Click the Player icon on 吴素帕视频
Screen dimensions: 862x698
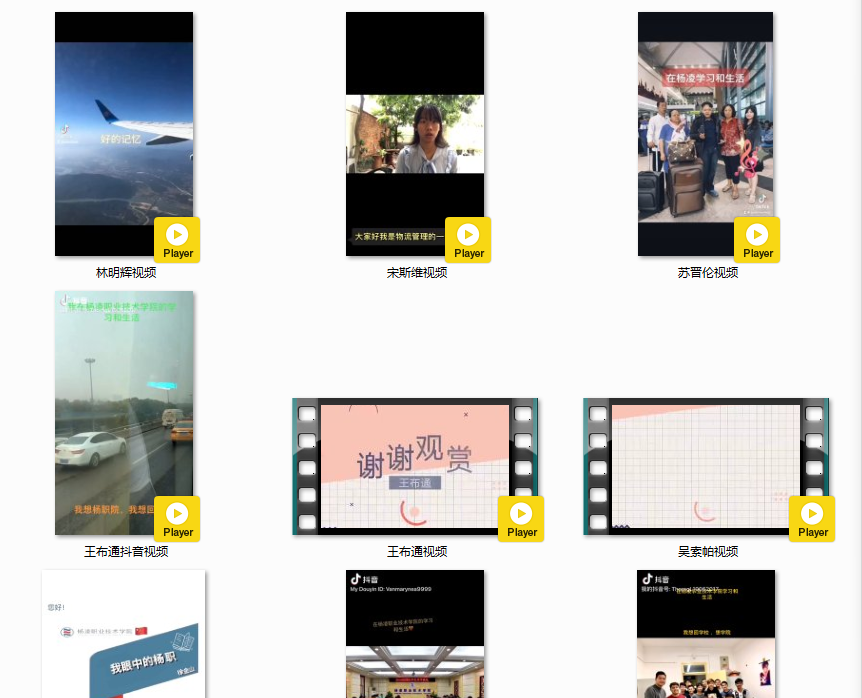click(812, 518)
